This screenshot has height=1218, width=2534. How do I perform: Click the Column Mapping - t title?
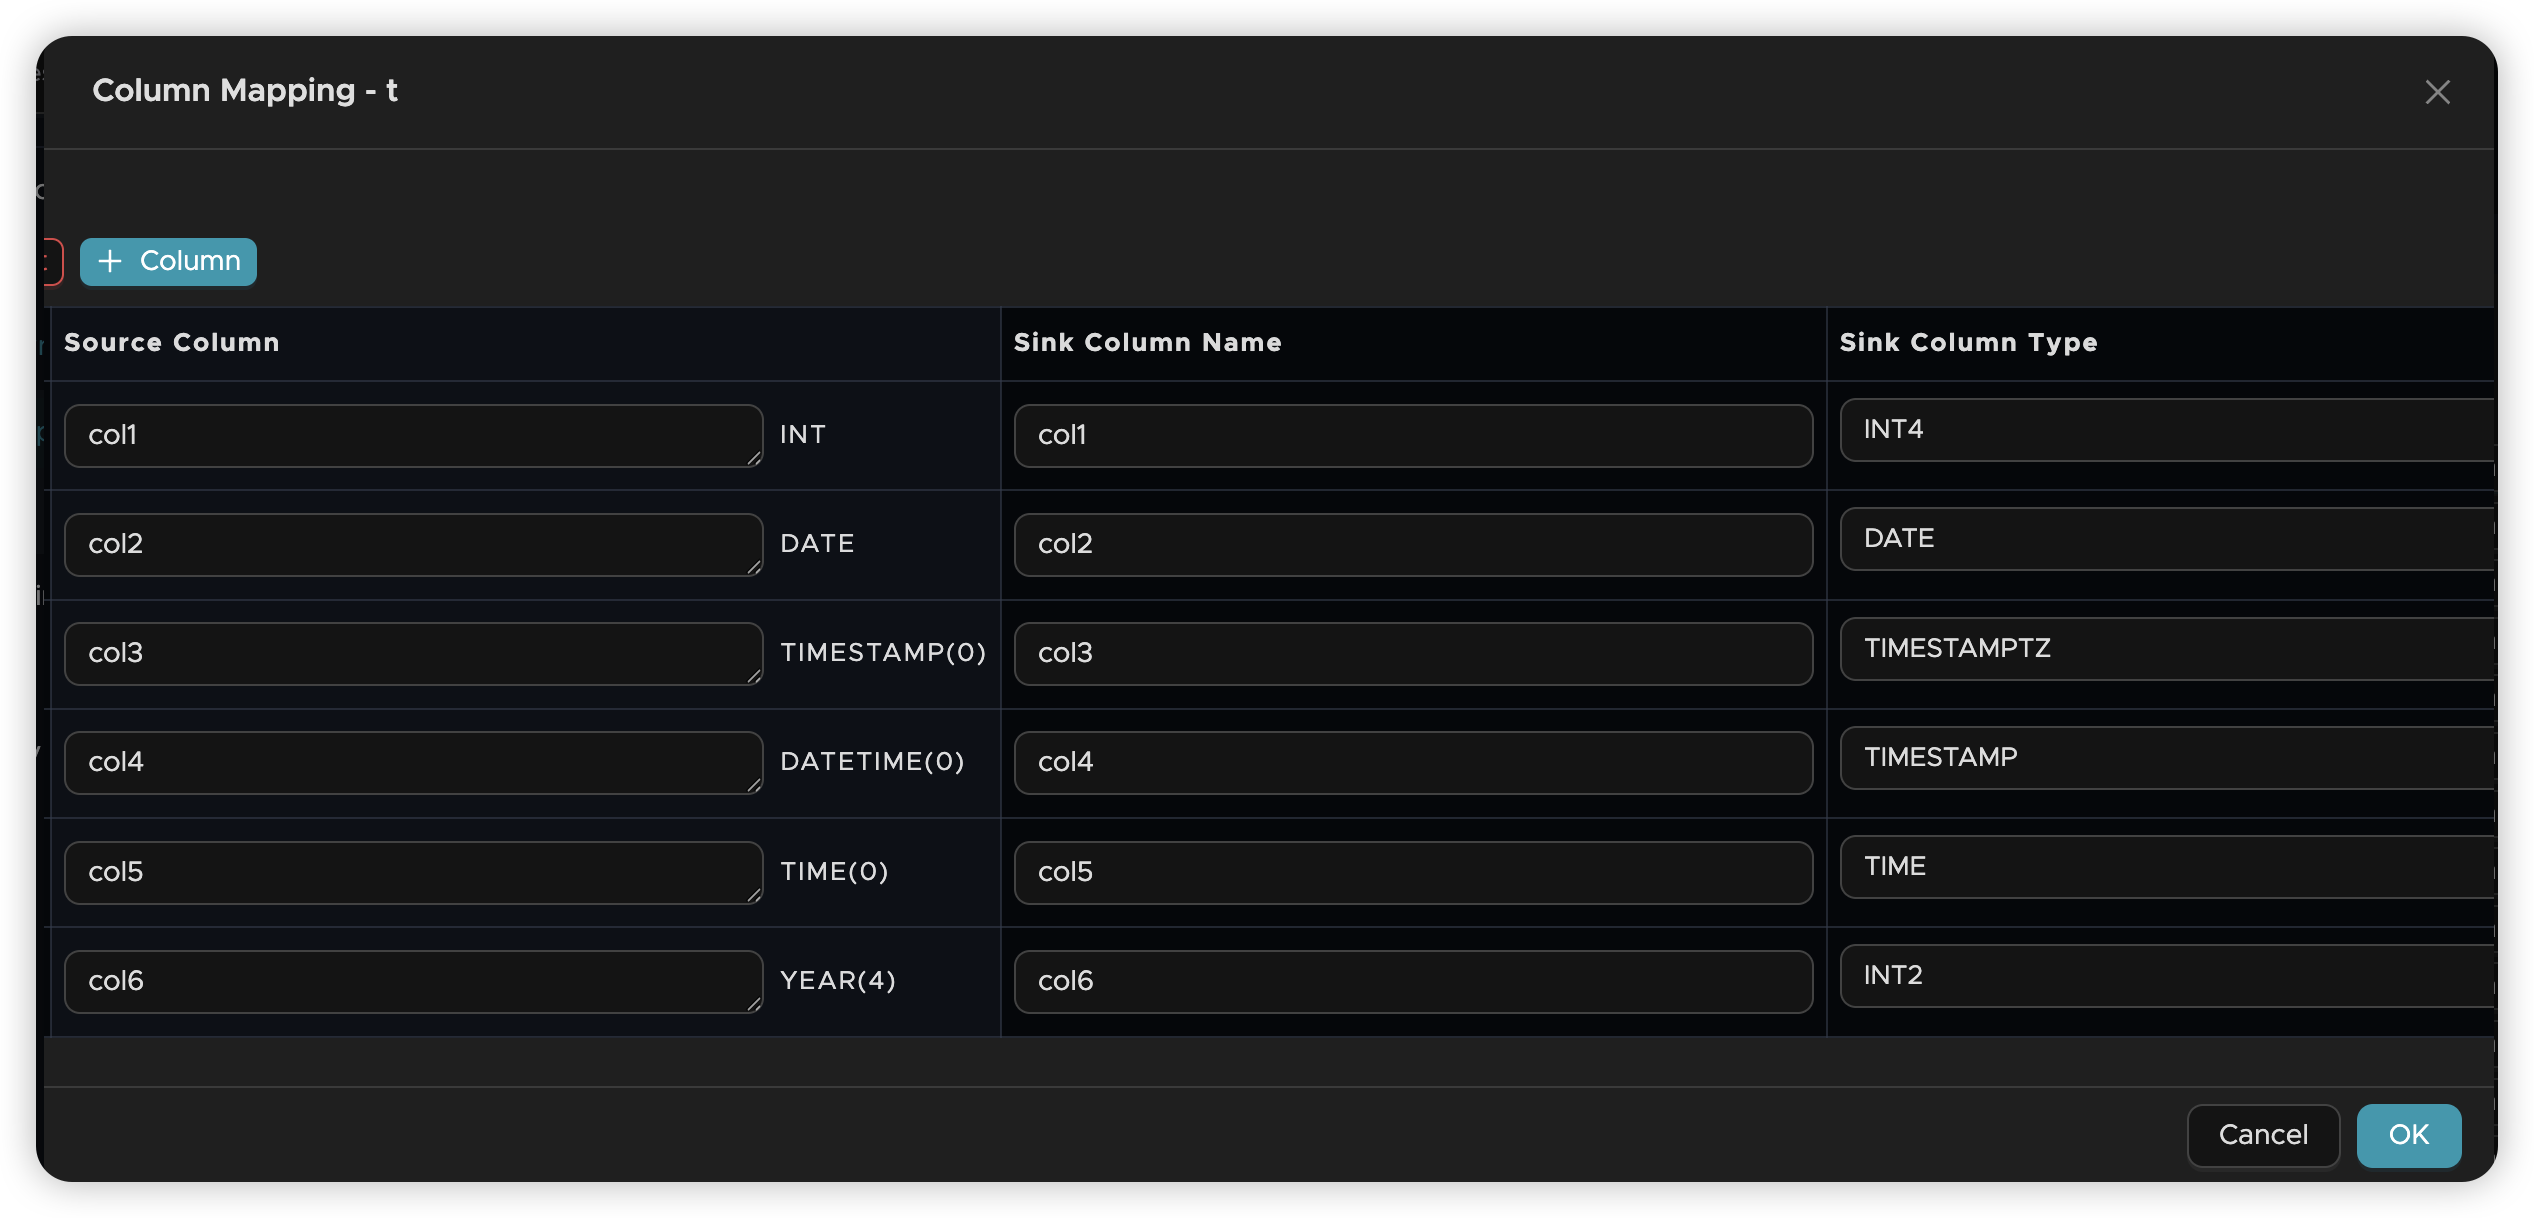point(245,90)
